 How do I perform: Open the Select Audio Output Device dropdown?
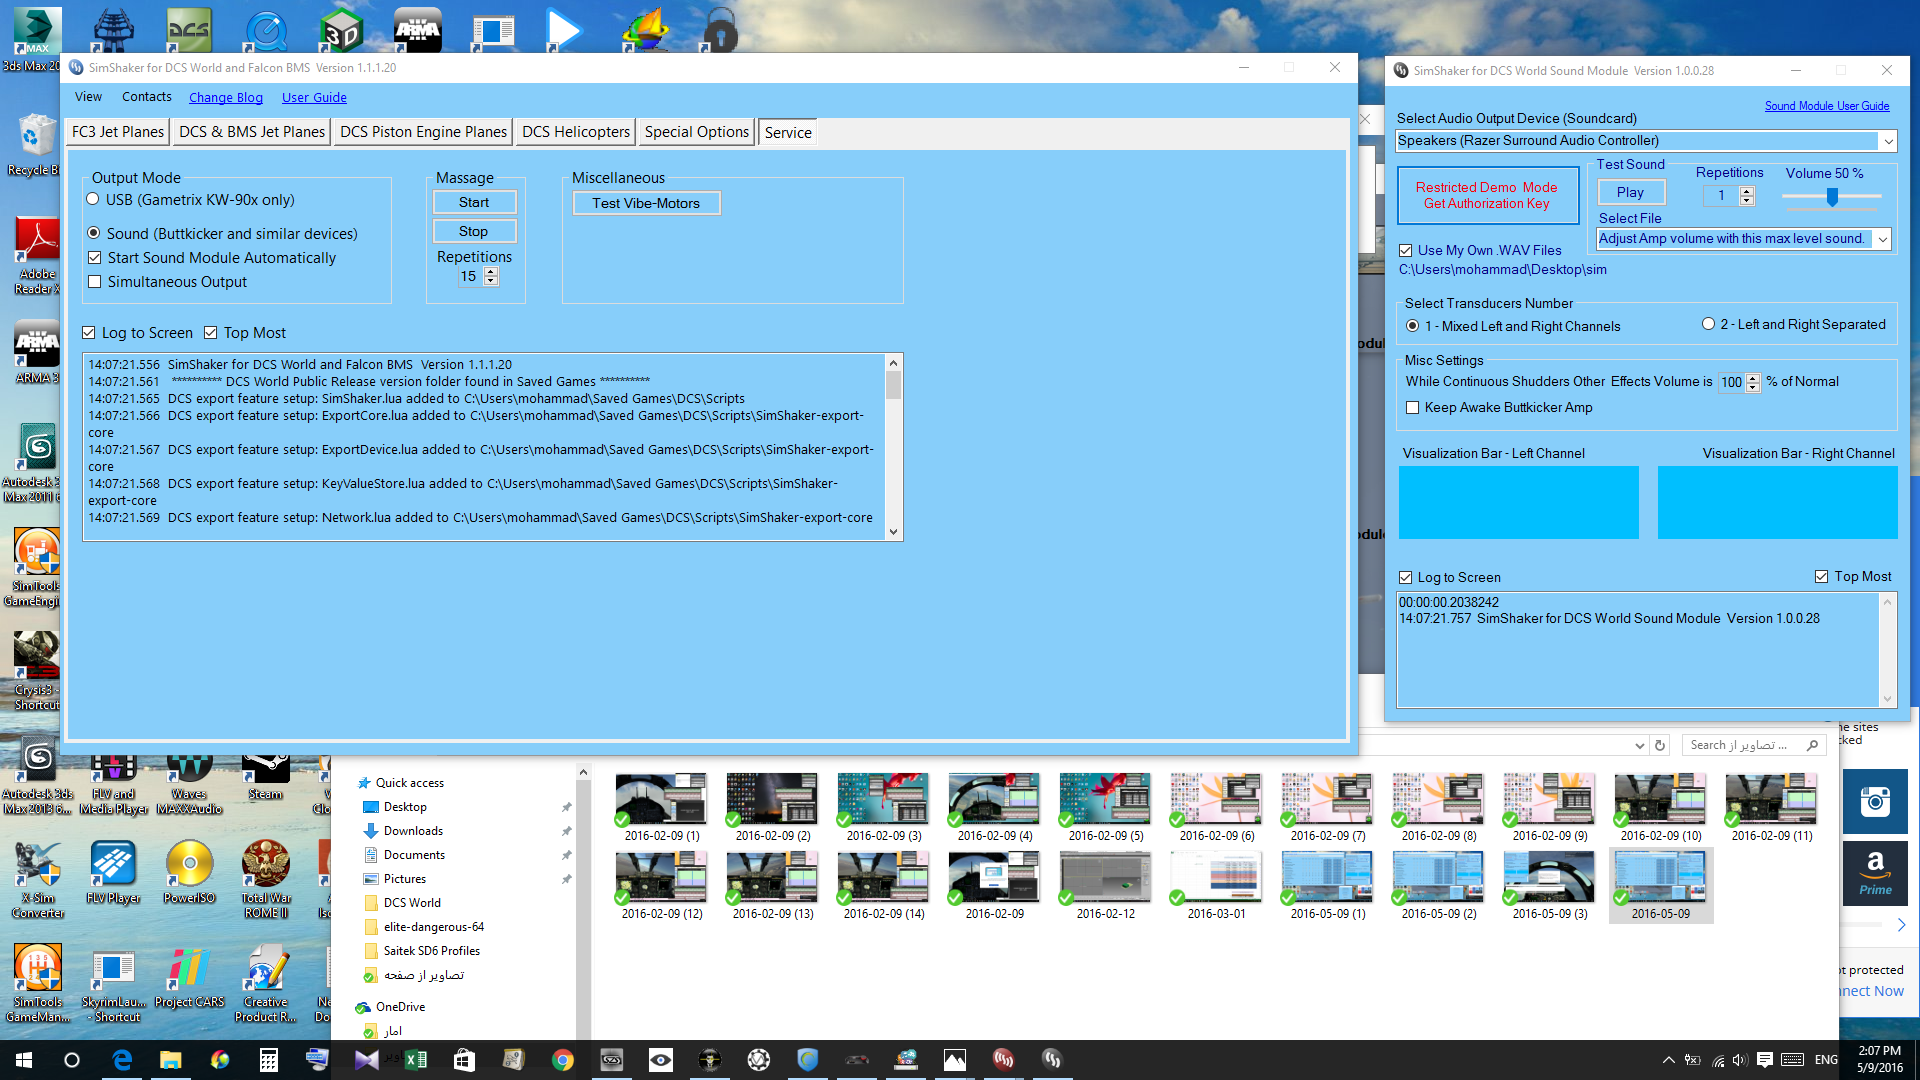[x=1888, y=141]
